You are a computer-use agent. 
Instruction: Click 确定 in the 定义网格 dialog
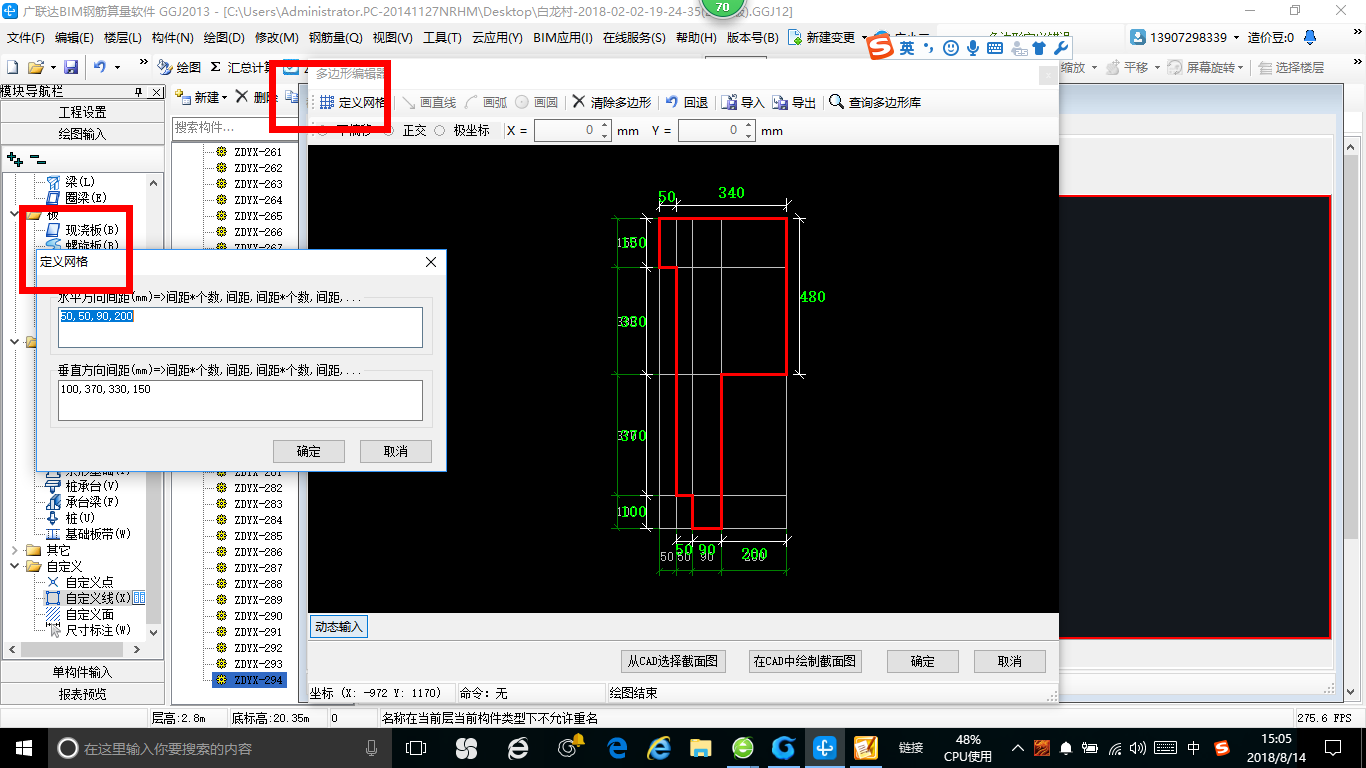point(309,451)
